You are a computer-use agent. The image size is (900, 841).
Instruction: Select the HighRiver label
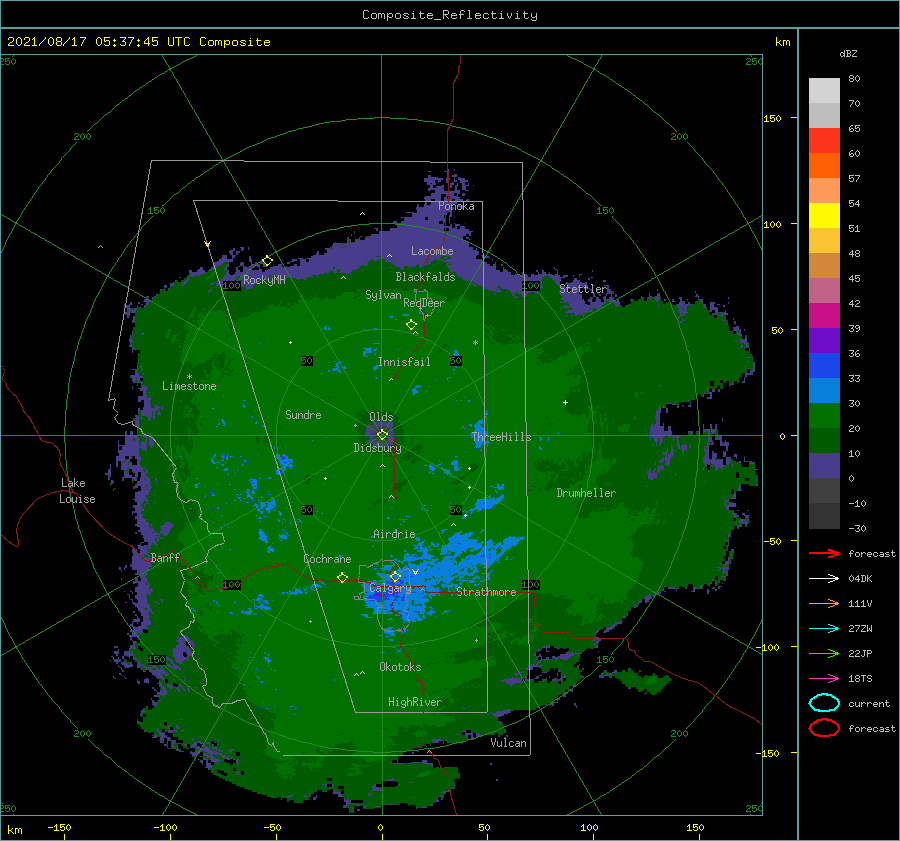(x=415, y=702)
